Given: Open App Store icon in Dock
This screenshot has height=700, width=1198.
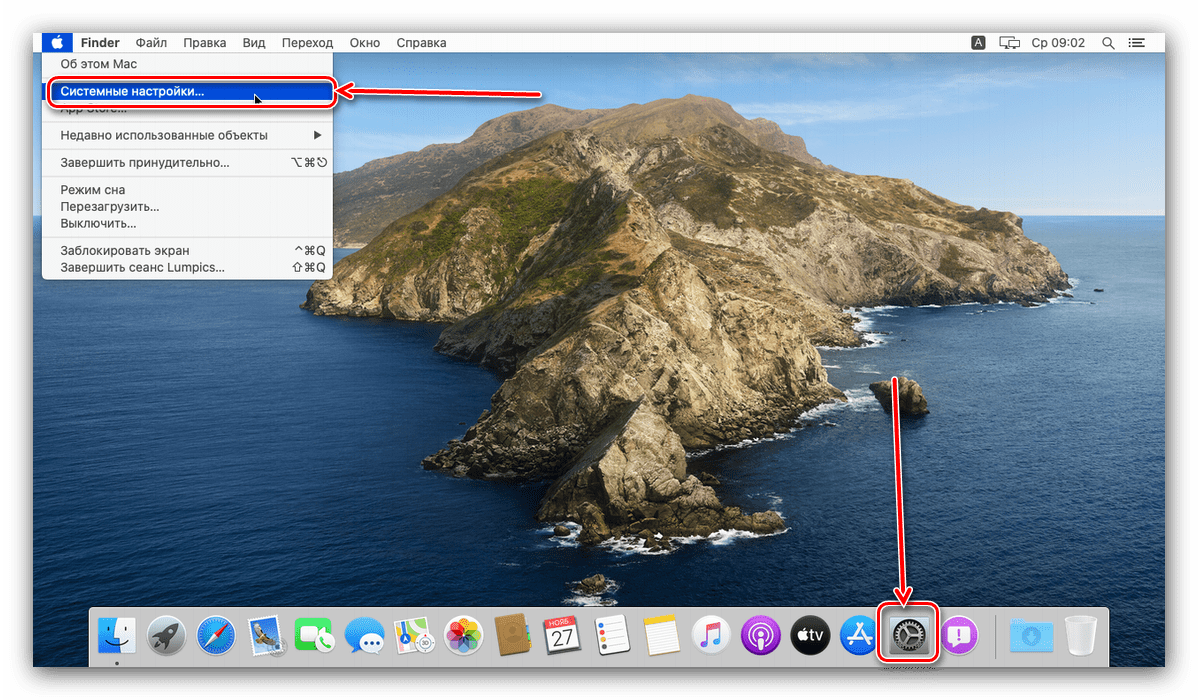Looking at the screenshot, I should 859,635.
